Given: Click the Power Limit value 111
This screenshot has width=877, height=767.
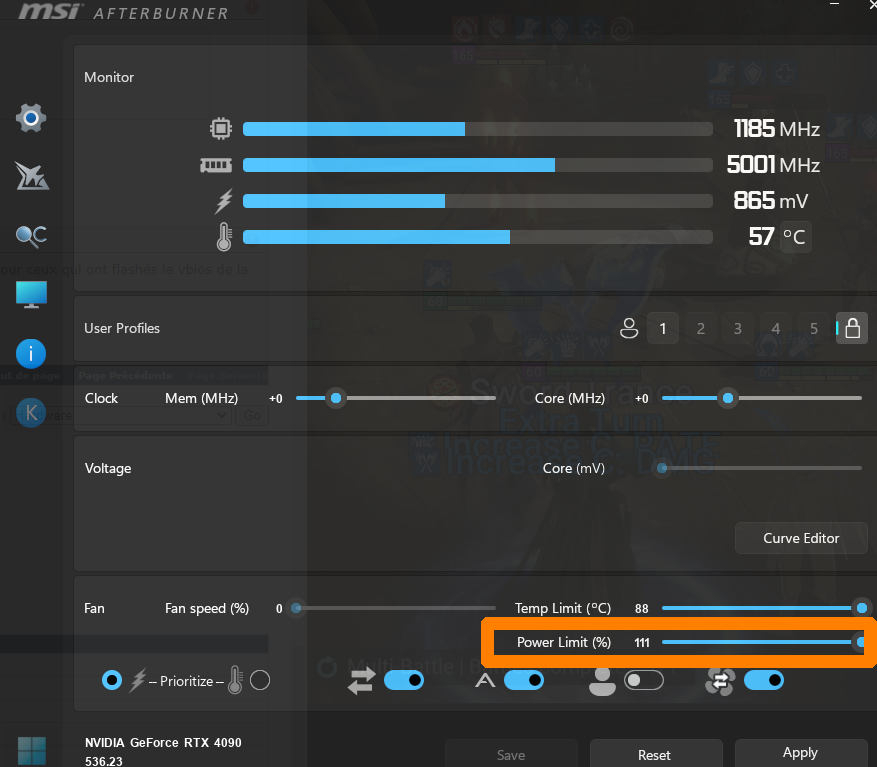Looking at the screenshot, I should pos(642,643).
